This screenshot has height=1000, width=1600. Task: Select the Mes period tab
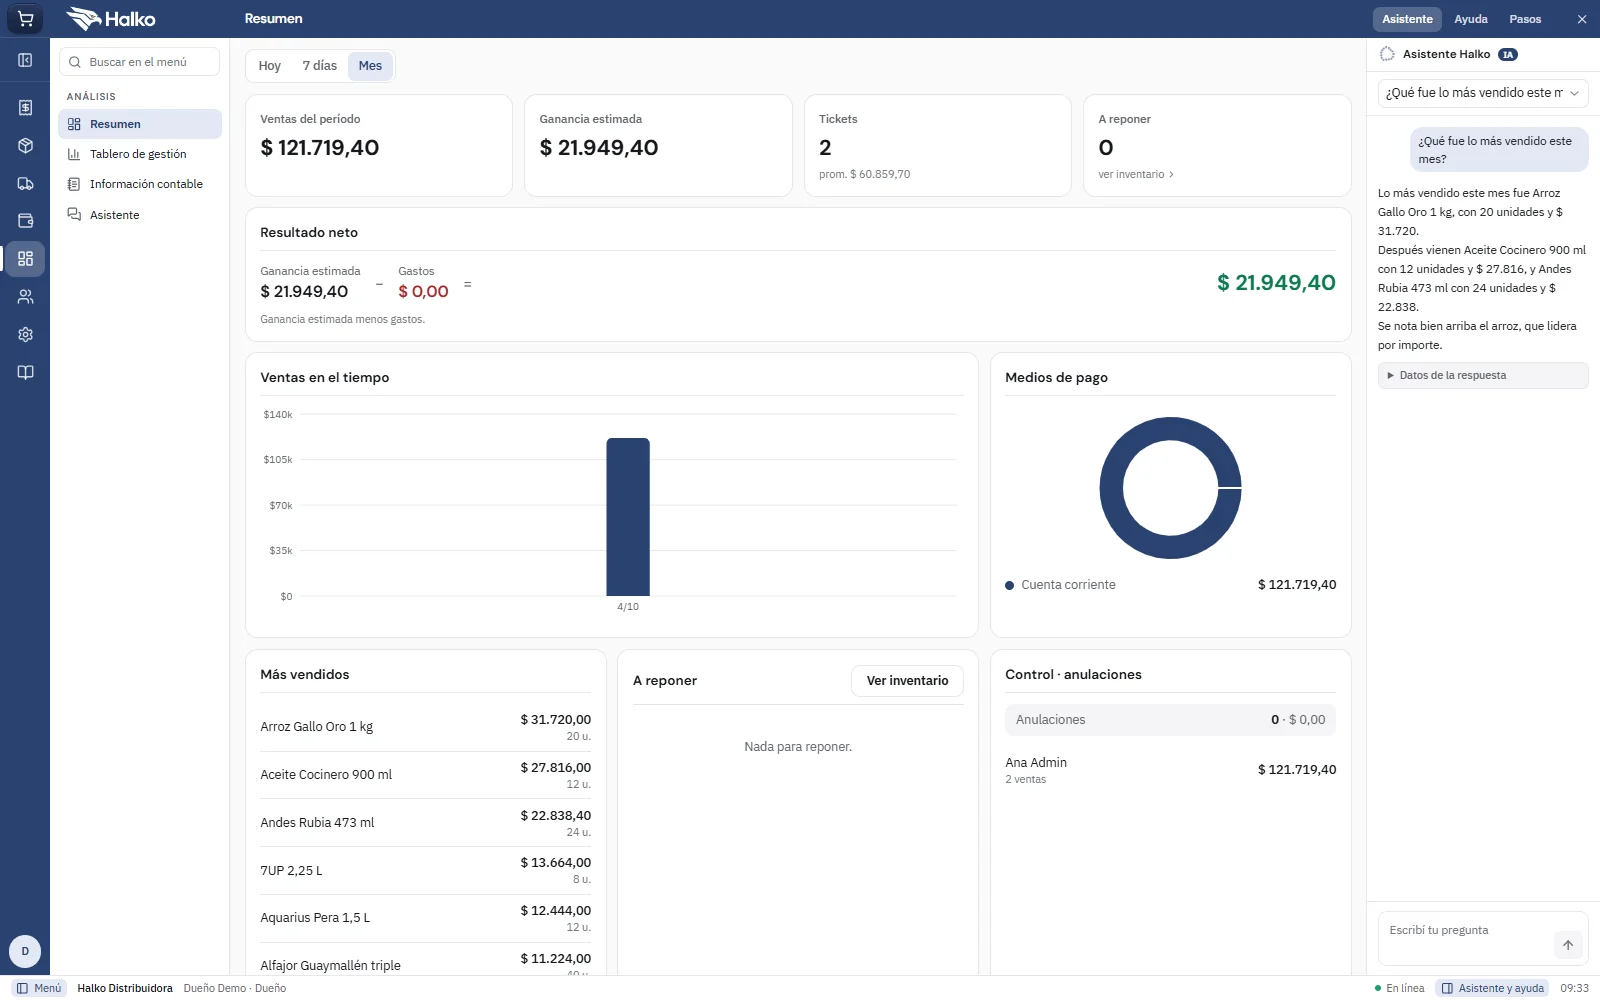(x=370, y=66)
